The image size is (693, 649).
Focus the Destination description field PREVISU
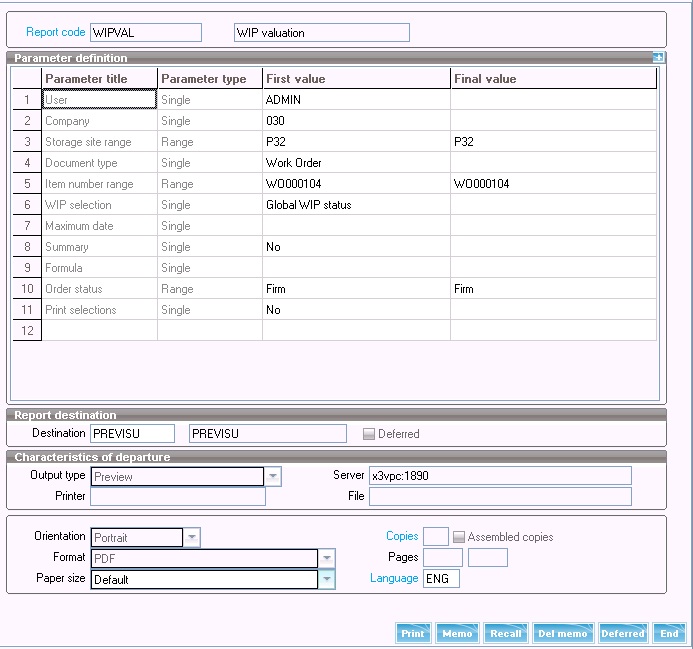(x=268, y=433)
